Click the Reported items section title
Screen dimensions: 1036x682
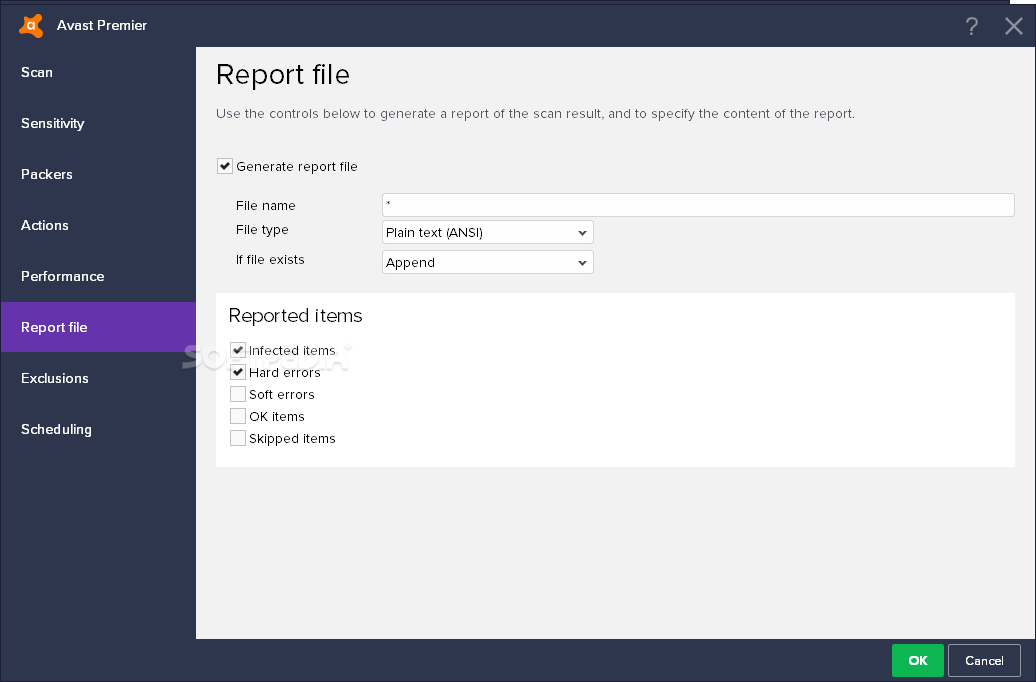(295, 316)
